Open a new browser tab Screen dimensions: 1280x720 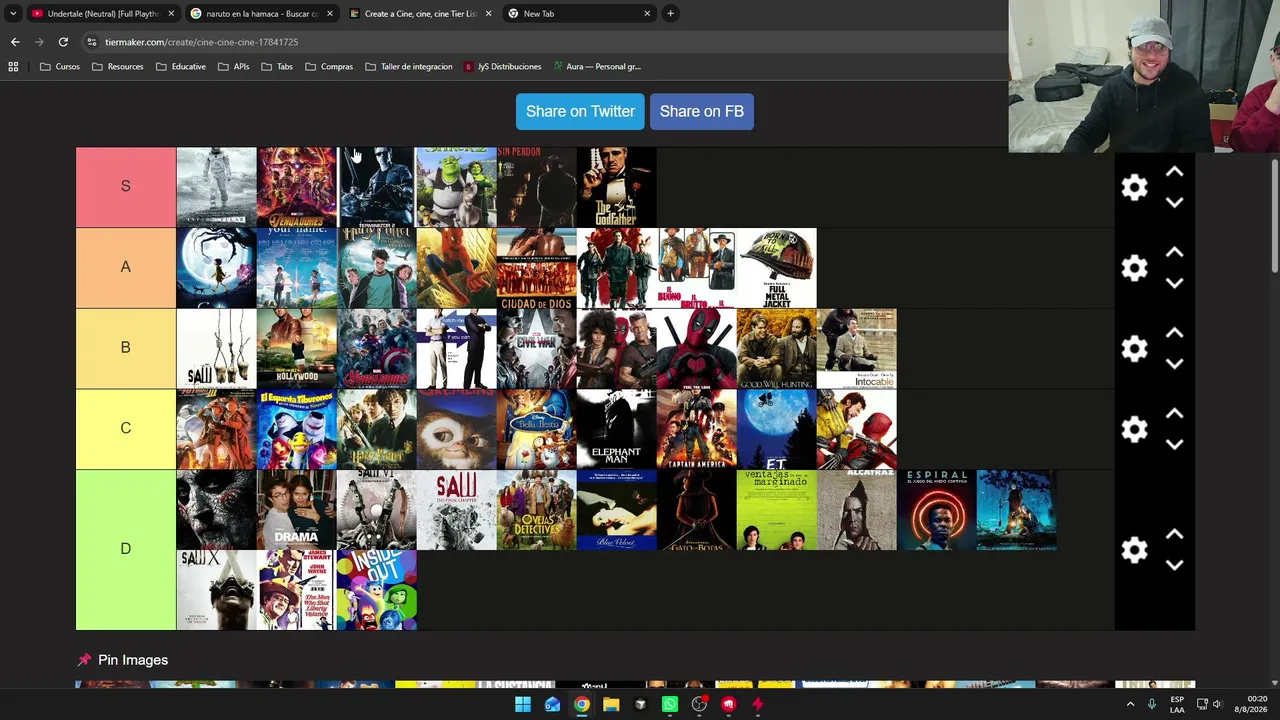[x=670, y=14]
